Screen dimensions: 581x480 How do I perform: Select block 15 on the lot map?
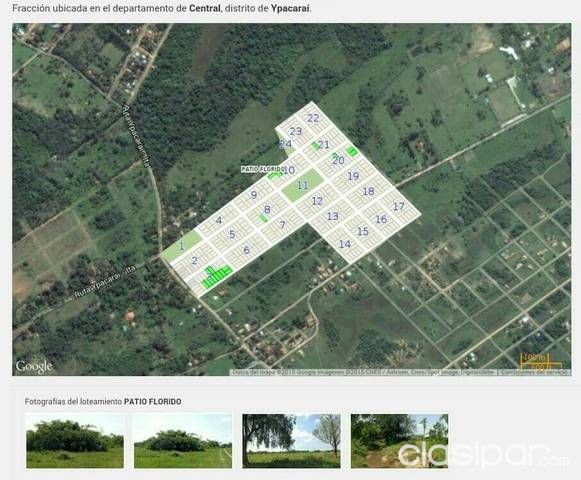(x=363, y=231)
